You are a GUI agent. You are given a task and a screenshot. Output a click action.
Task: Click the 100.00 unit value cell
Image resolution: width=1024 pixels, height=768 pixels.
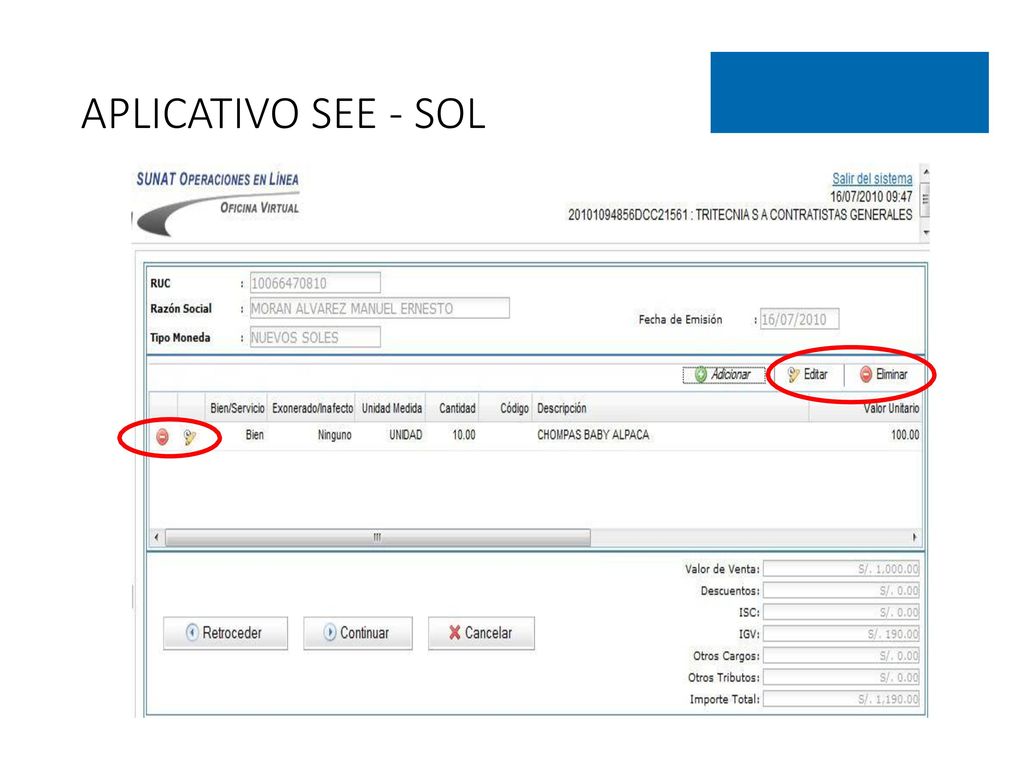point(905,435)
